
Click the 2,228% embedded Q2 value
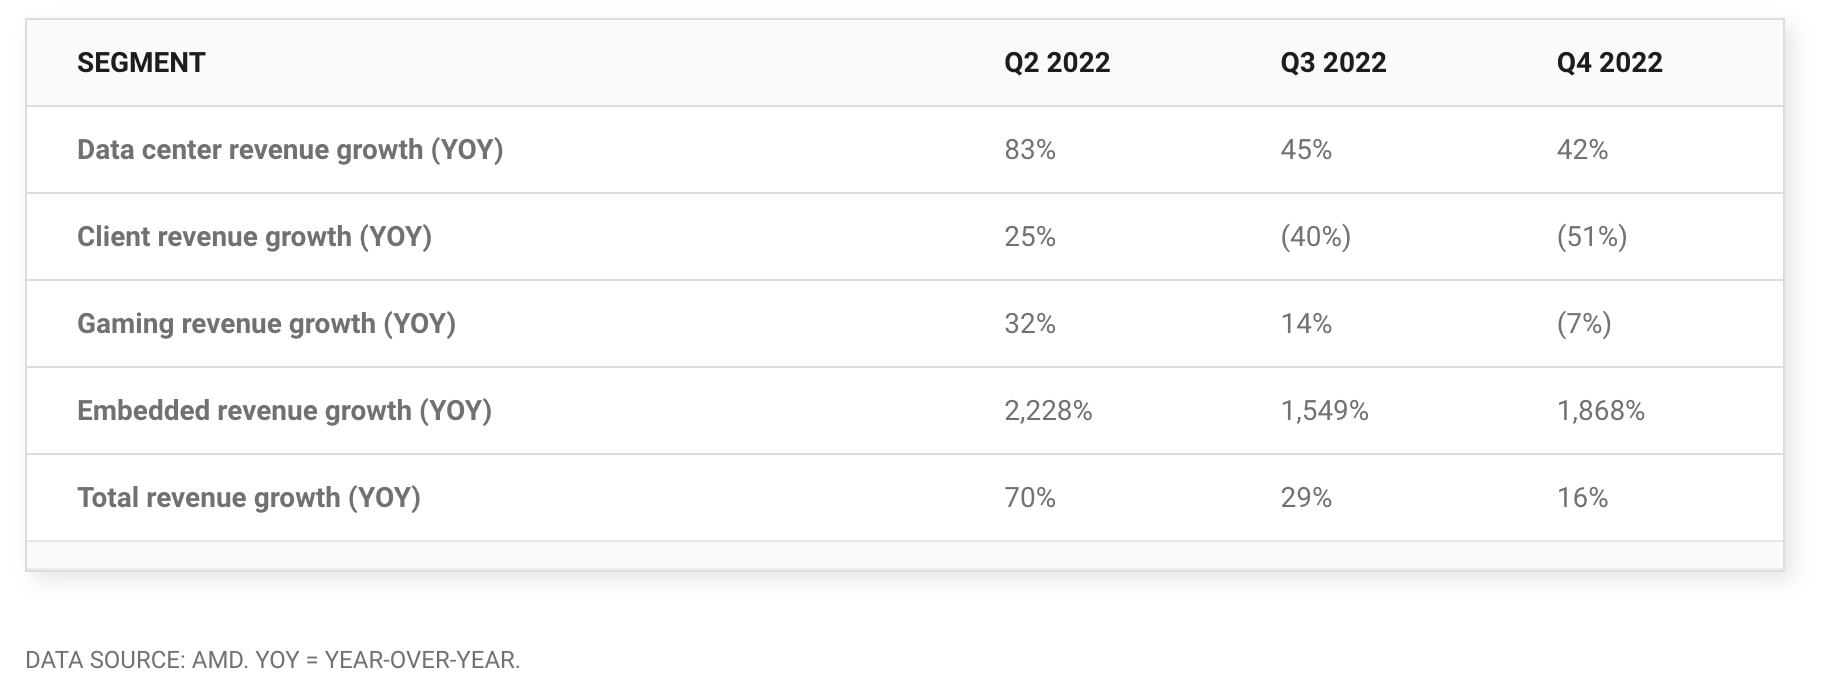(x=1048, y=411)
